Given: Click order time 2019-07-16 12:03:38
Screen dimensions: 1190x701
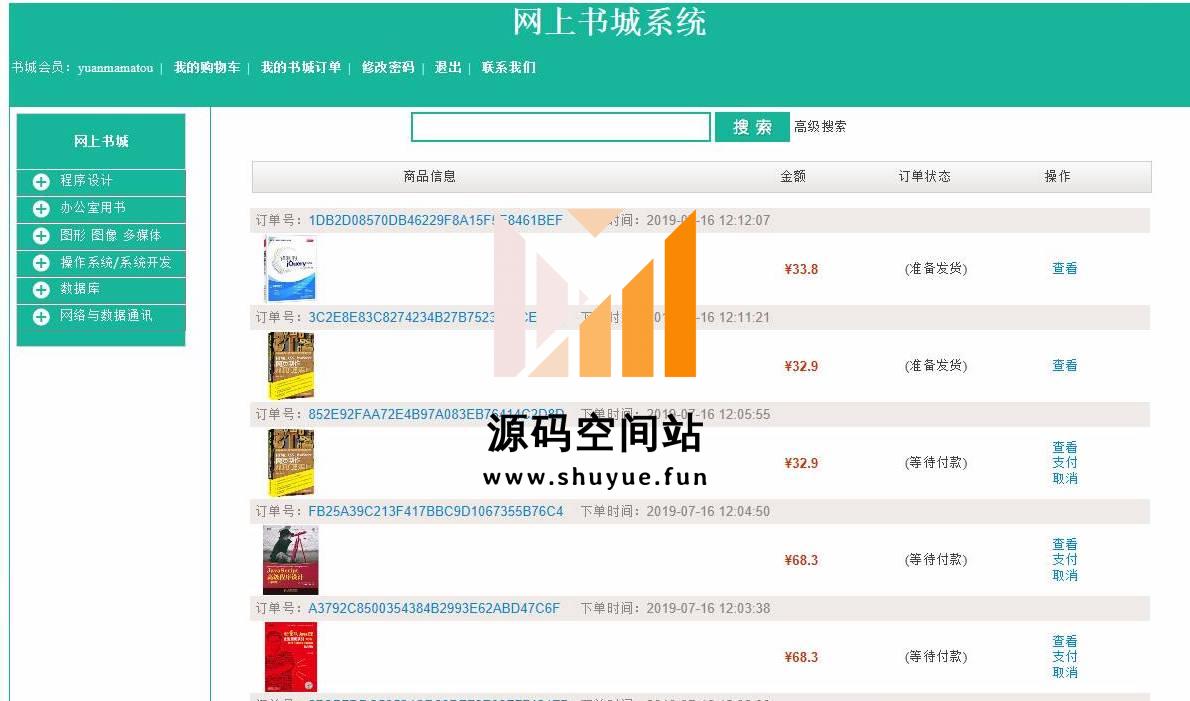Looking at the screenshot, I should tap(708, 609).
